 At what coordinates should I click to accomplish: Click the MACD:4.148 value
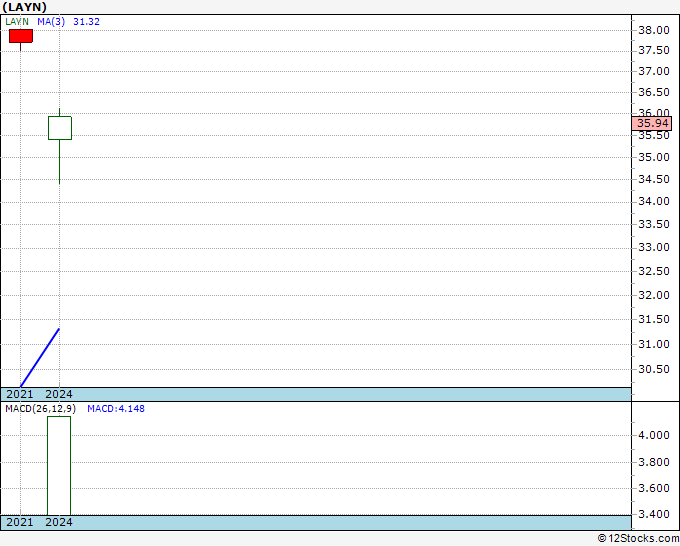click(x=116, y=409)
